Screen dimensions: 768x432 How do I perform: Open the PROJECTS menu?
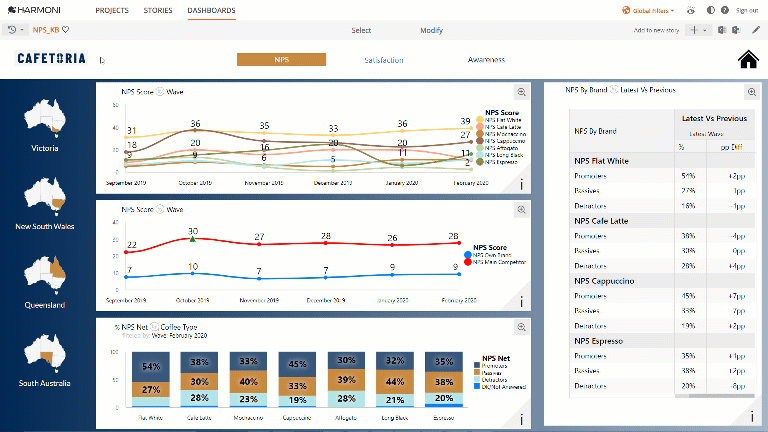coord(112,10)
